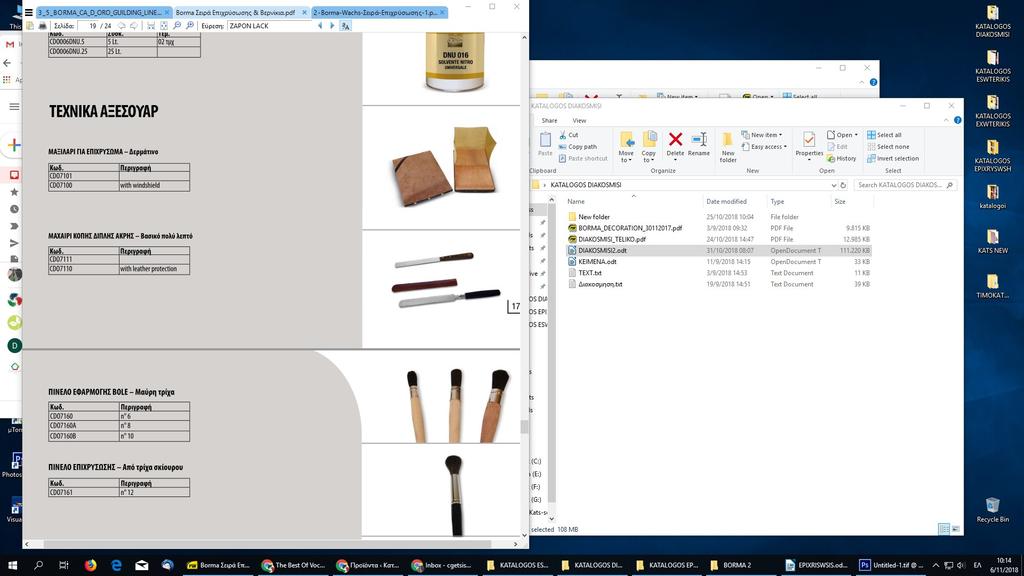Image resolution: width=1024 pixels, height=576 pixels.
Task: Select DIAKOSMISI_TELIKO.pdf file
Action: 612,240
